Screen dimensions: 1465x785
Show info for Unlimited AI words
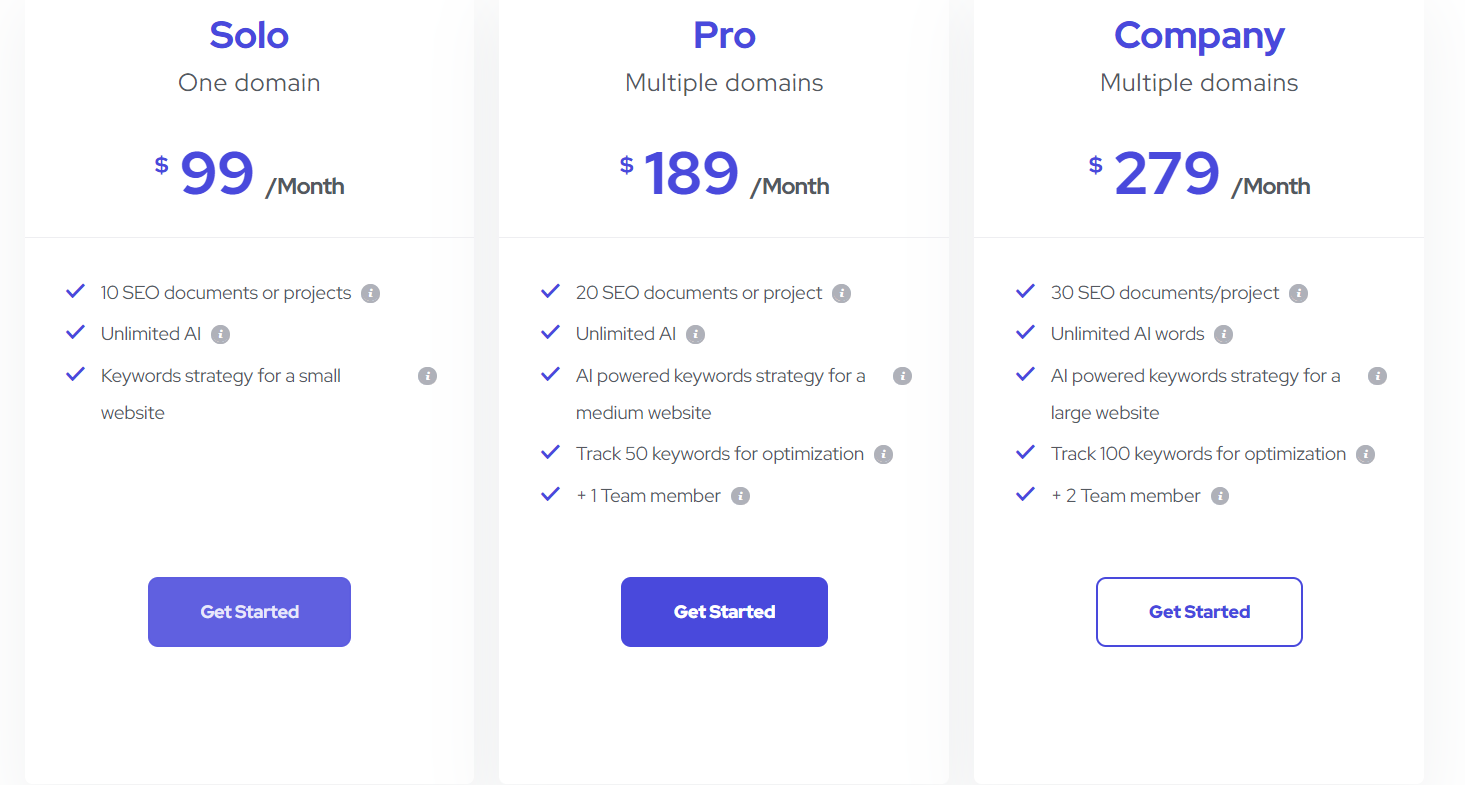tap(1223, 335)
